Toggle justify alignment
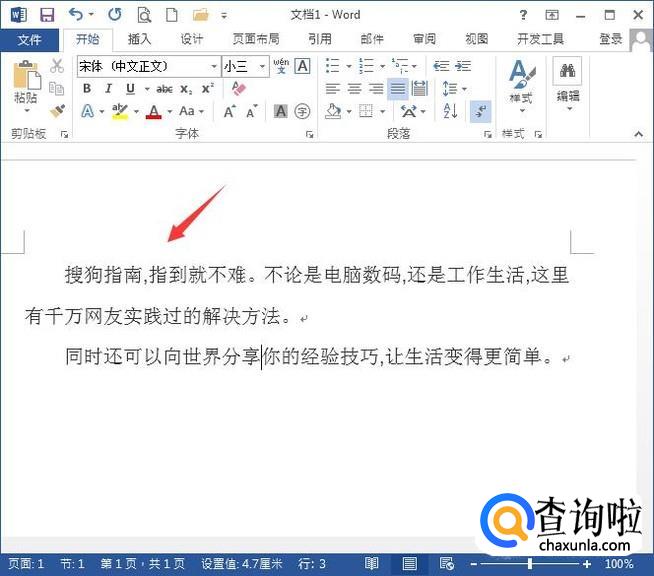 (x=397, y=89)
